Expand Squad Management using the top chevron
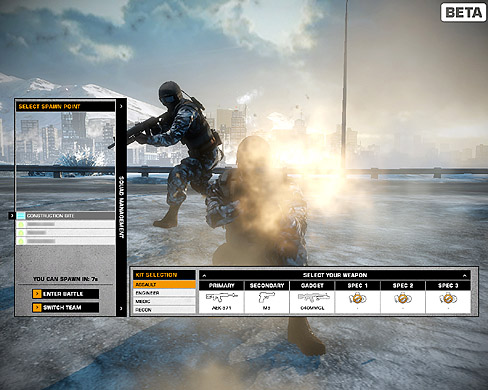This screenshot has height=390, width=488. coord(121,106)
